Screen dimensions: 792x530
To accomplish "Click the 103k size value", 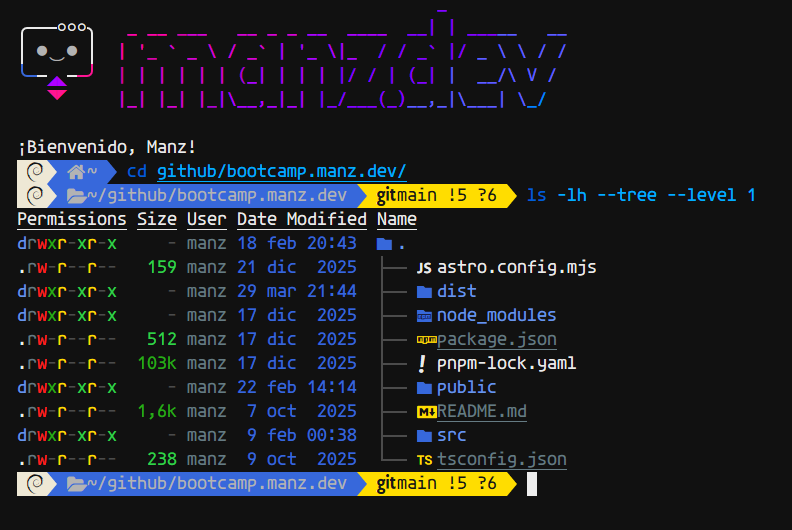I will click(157, 363).
